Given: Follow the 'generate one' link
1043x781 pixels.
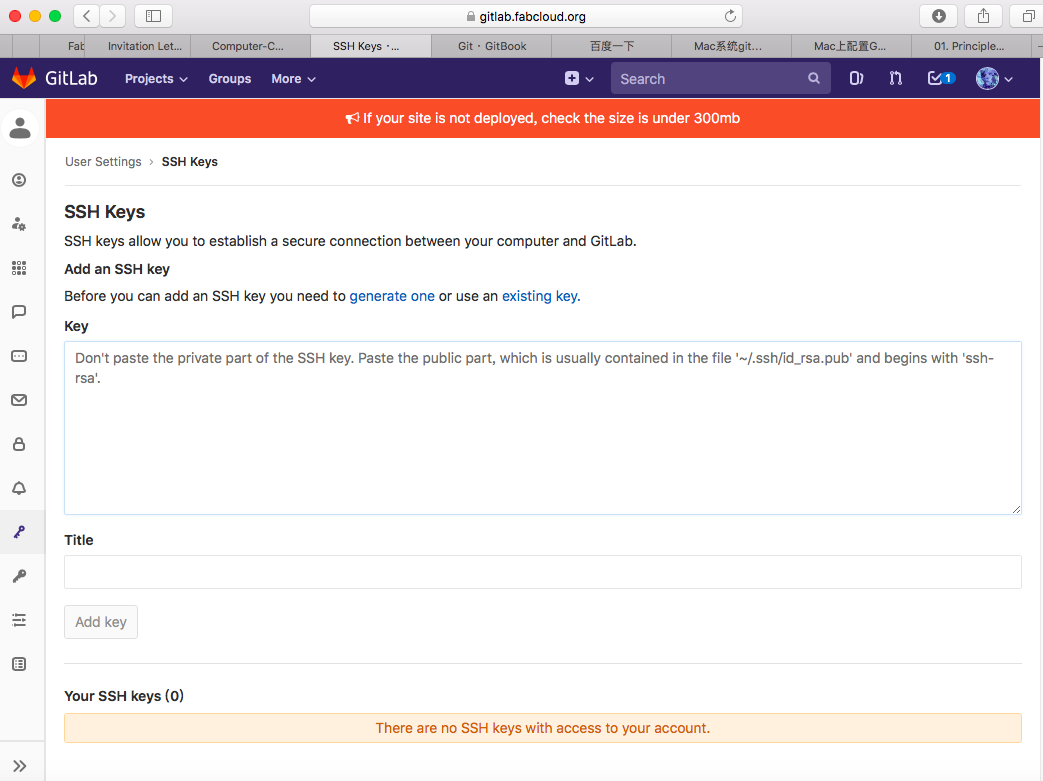Looking at the screenshot, I should pyautogui.click(x=392, y=296).
